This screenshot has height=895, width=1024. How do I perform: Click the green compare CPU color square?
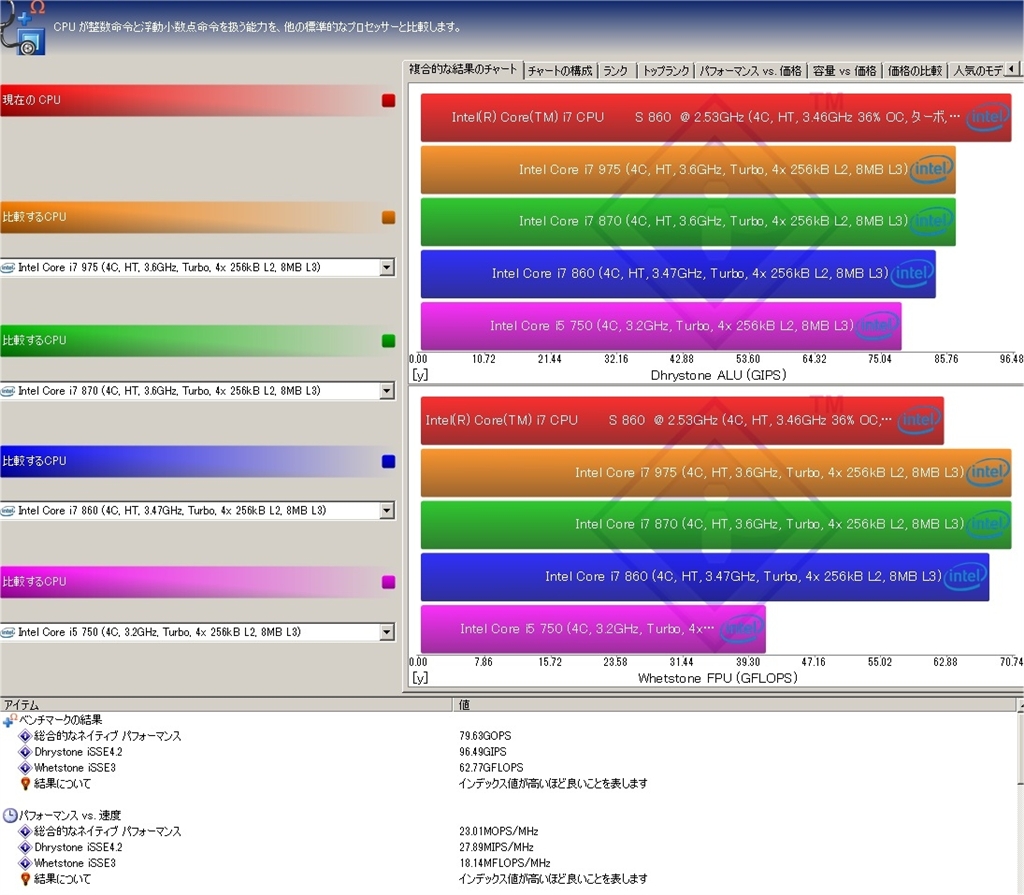click(x=389, y=340)
